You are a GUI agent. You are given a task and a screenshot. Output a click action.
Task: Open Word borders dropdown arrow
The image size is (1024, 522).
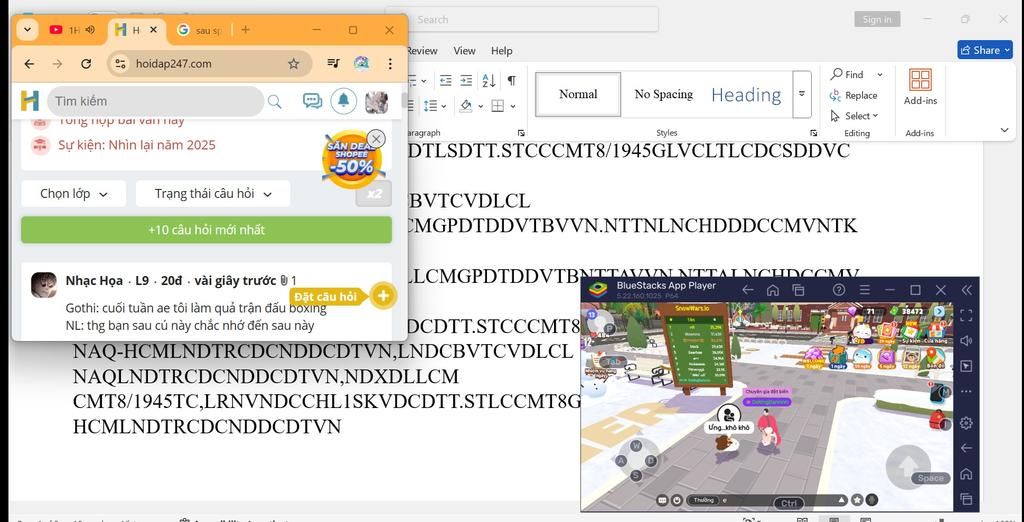pyautogui.click(x=513, y=106)
